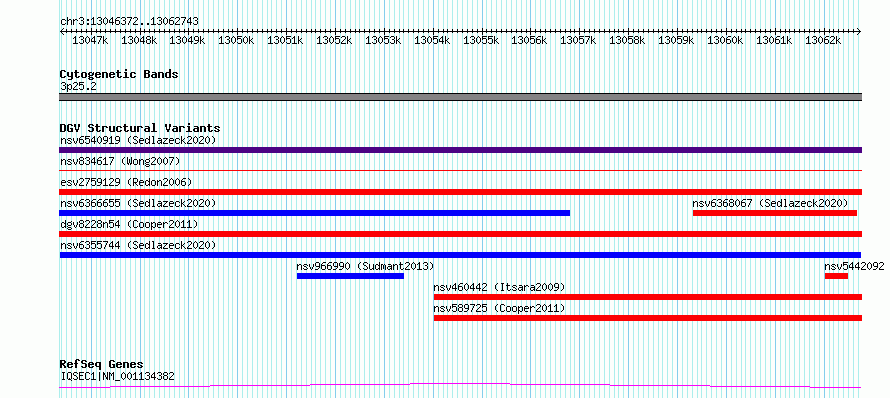Click the magenta IQSEC1 gene line

460,386
